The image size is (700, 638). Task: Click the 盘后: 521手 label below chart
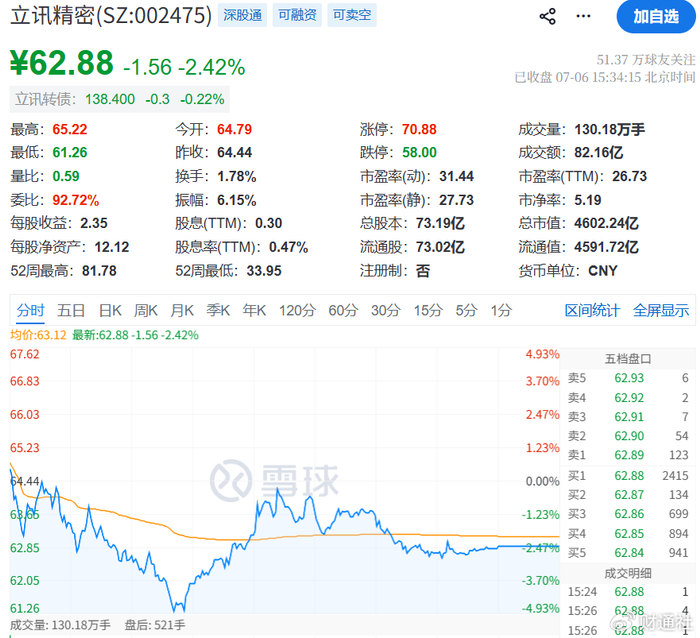click(x=154, y=625)
